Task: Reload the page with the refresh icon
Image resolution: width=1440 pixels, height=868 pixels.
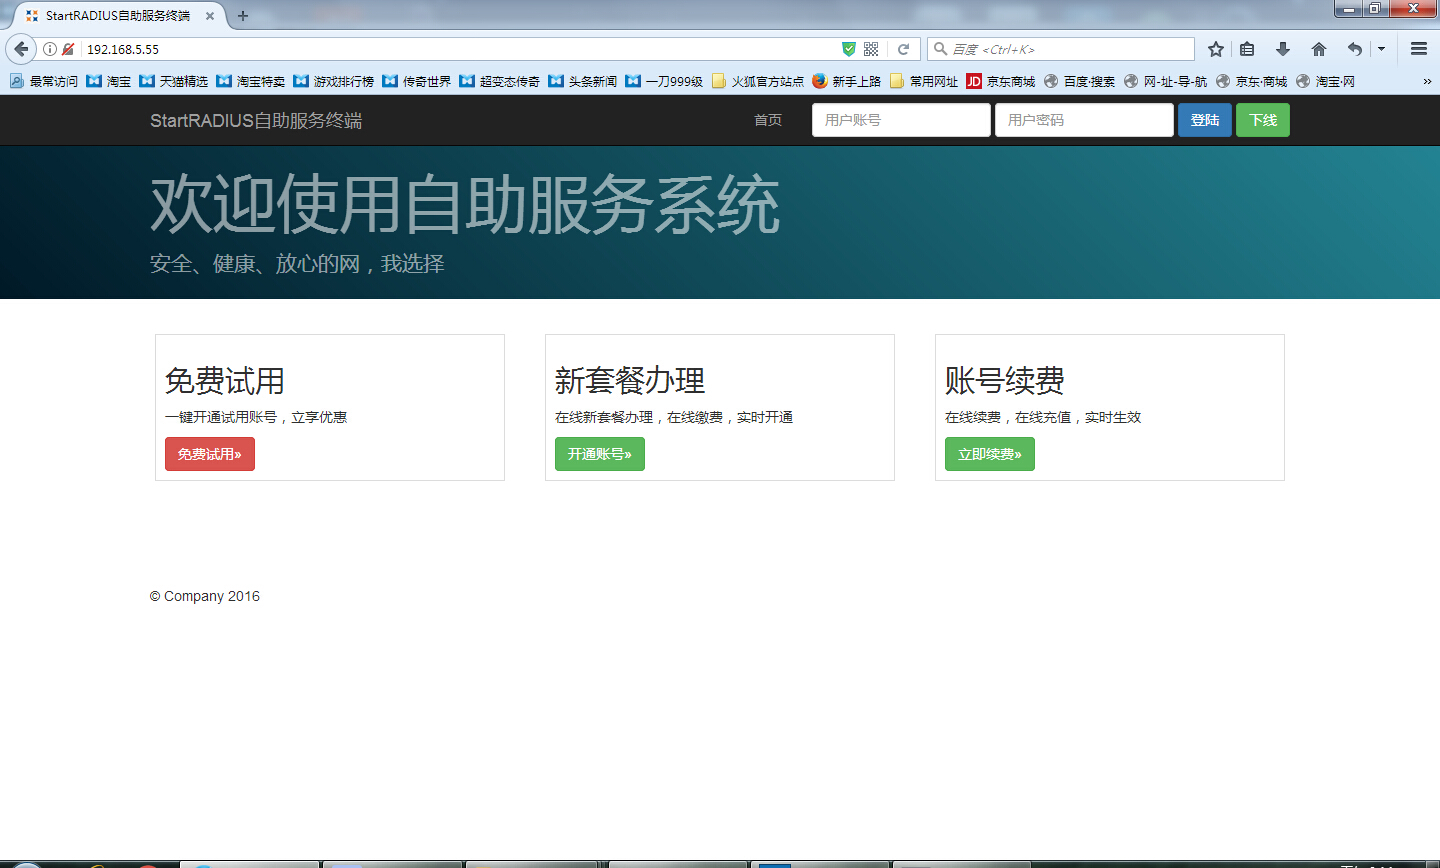Action: coord(903,49)
